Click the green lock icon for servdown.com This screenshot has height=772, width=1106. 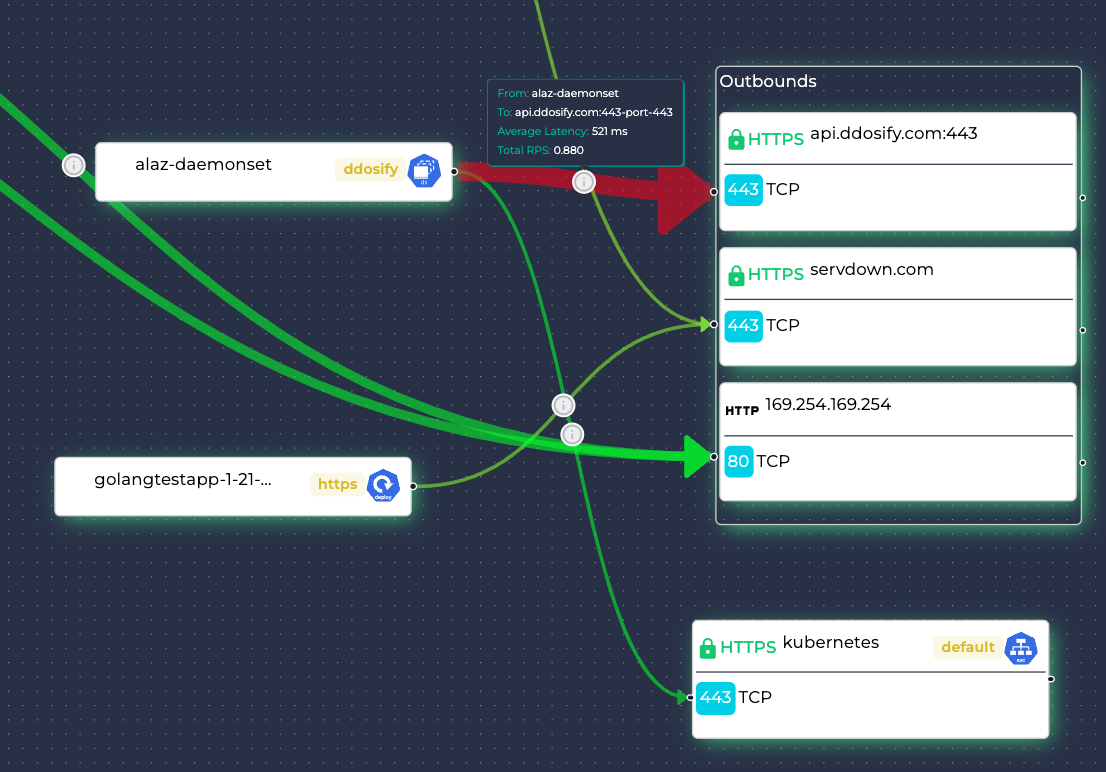[x=736, y=275]
